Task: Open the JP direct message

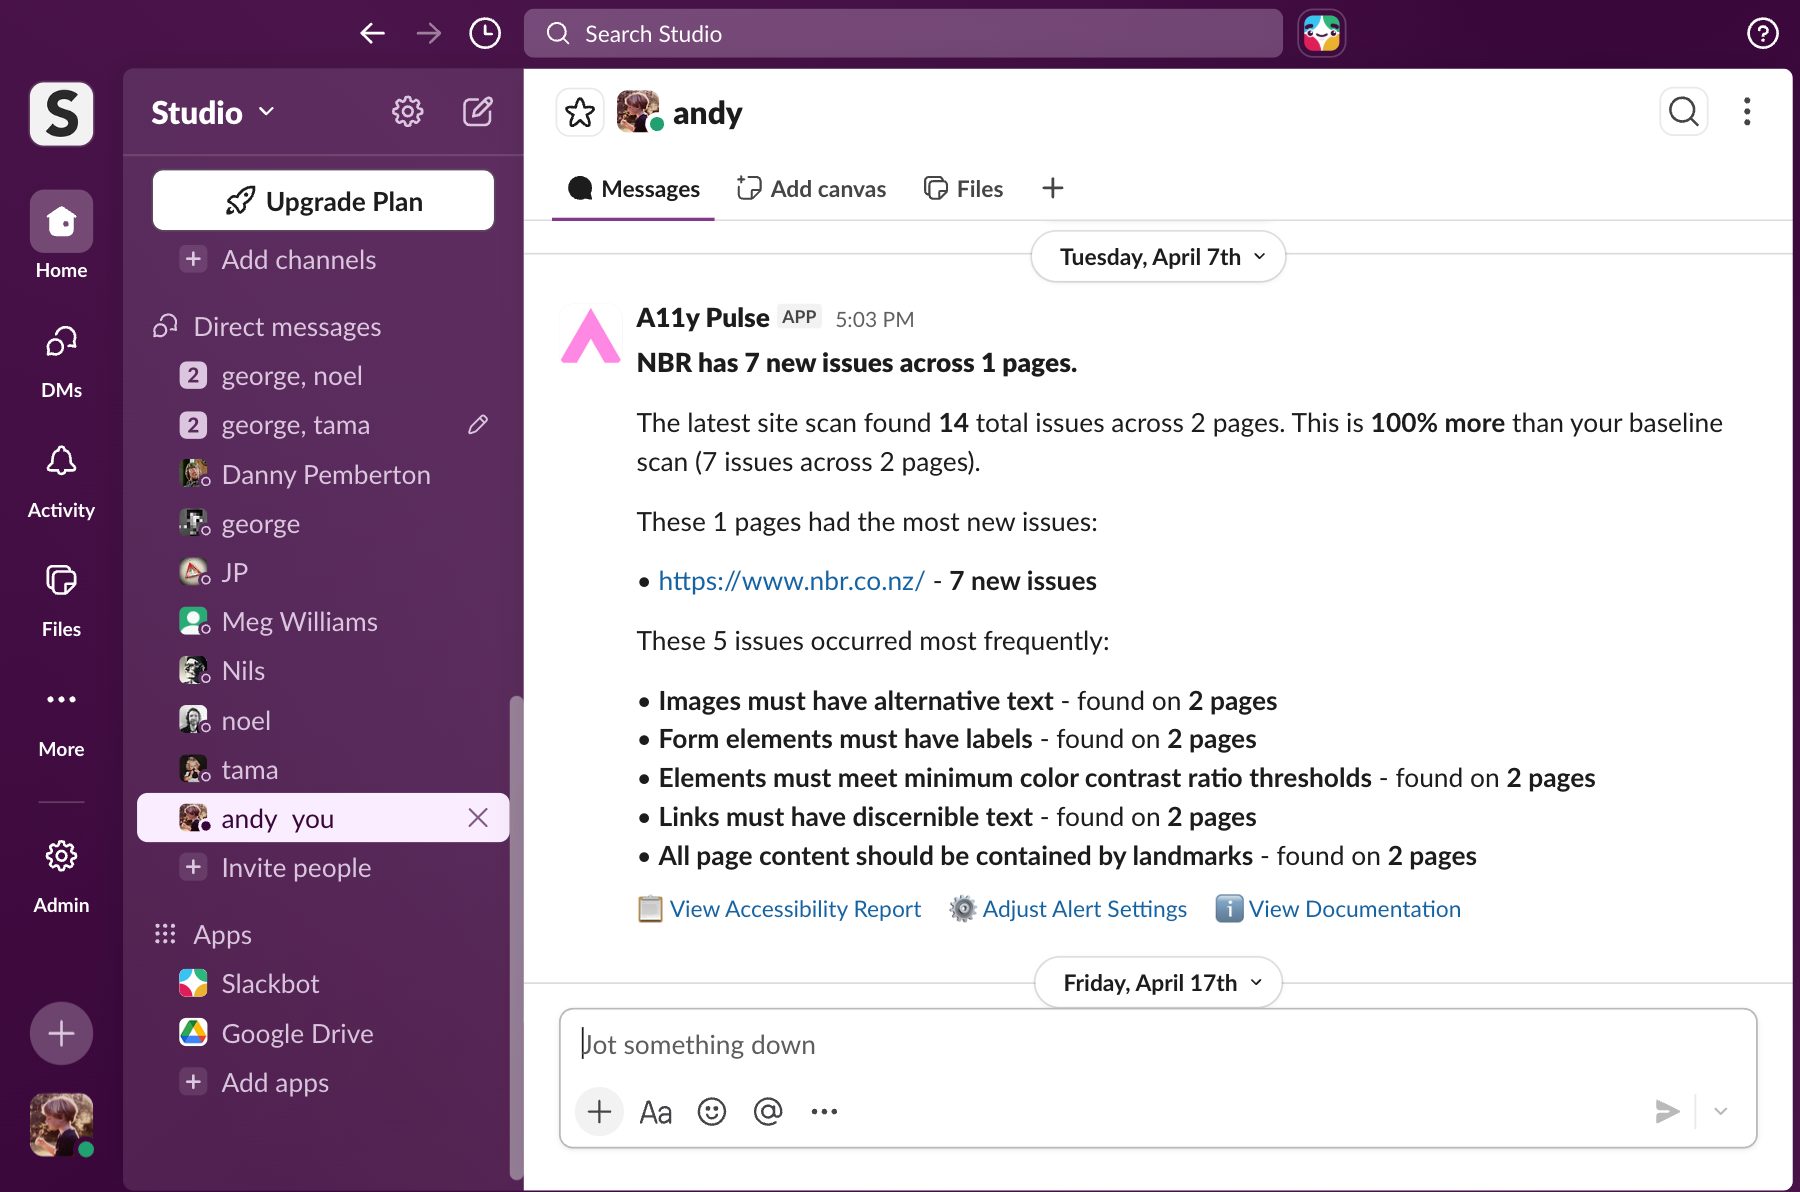Action: tap(323, 572)
